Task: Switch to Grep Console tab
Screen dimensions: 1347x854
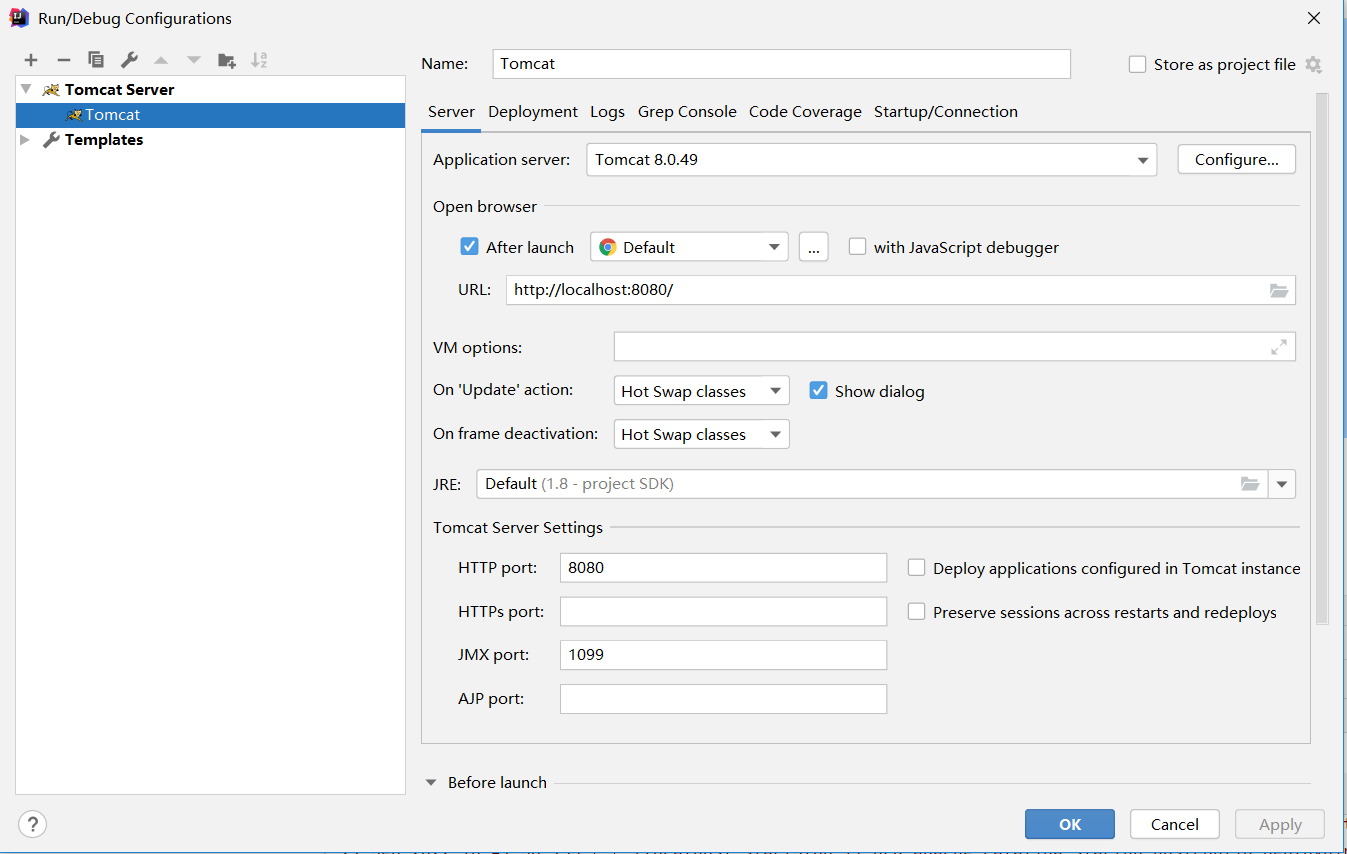Action: coord(687,112)
